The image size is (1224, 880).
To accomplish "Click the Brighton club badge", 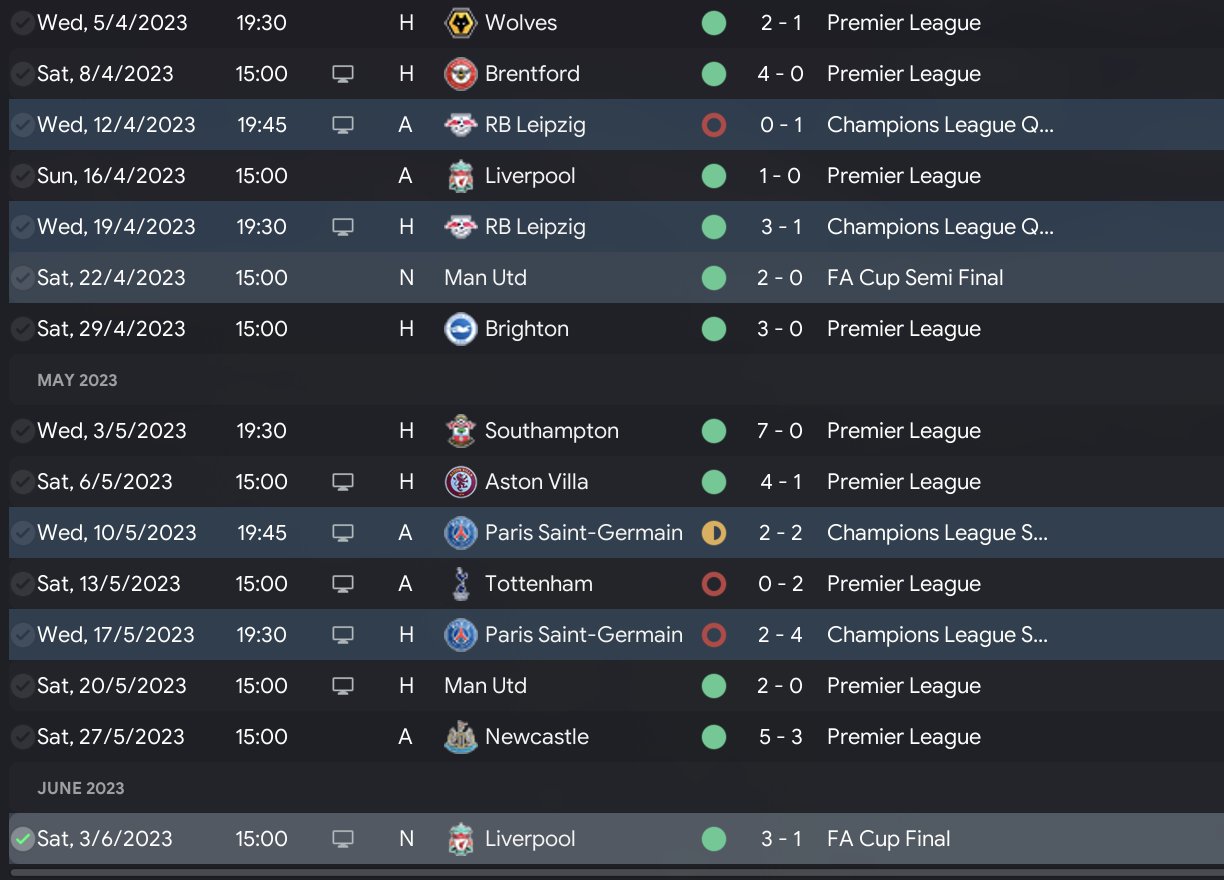I will pyautogui.click(x=460, y=329).
